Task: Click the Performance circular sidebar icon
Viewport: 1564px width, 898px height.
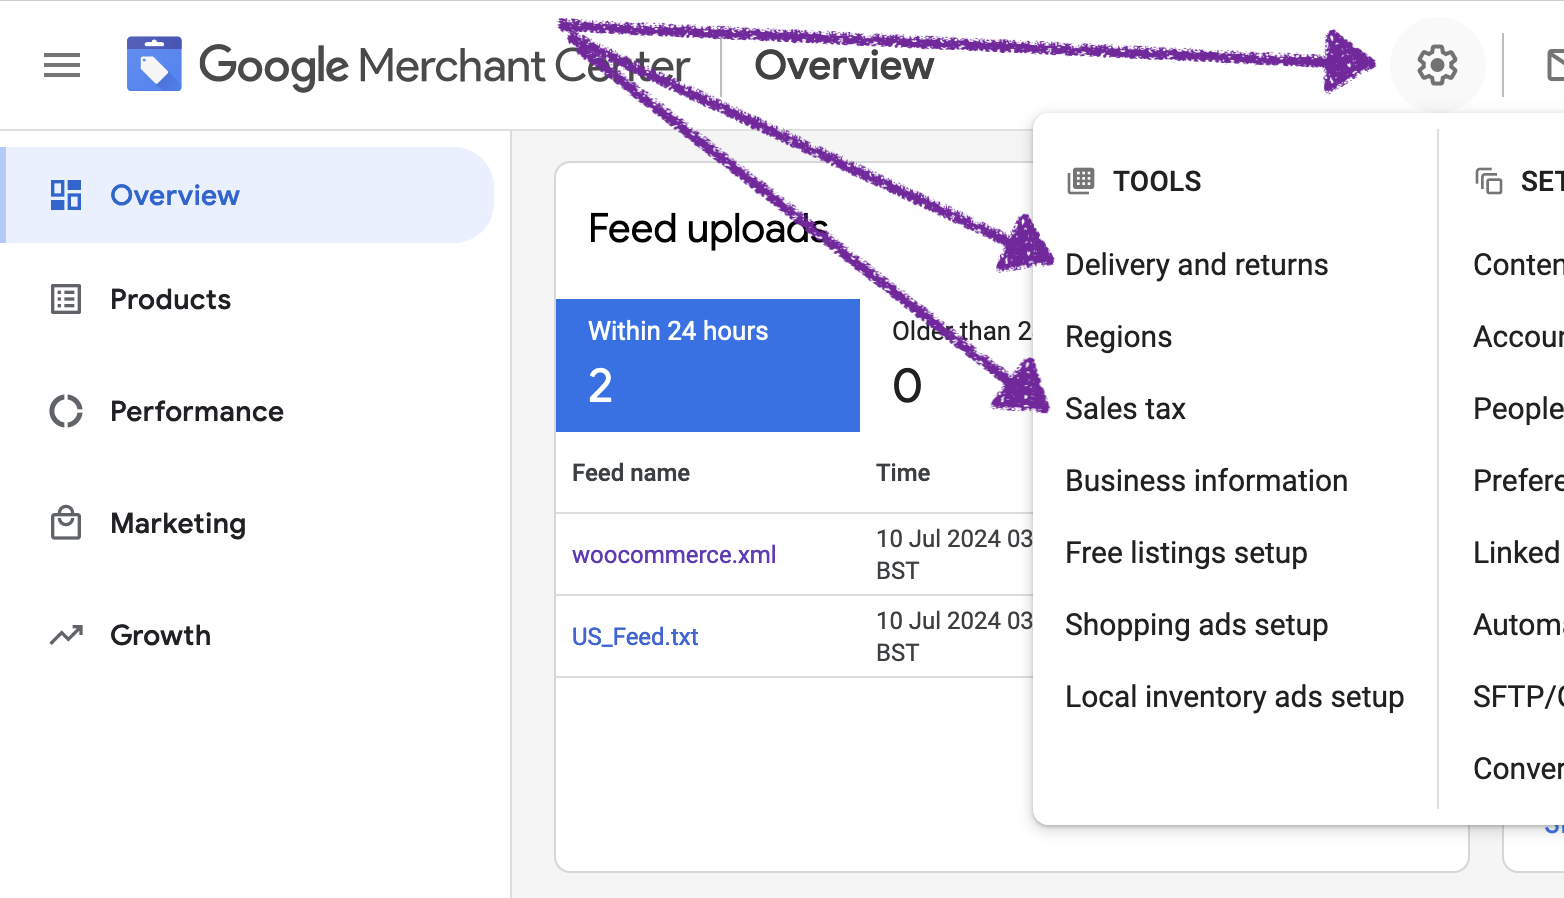Action: click(65, 411)
